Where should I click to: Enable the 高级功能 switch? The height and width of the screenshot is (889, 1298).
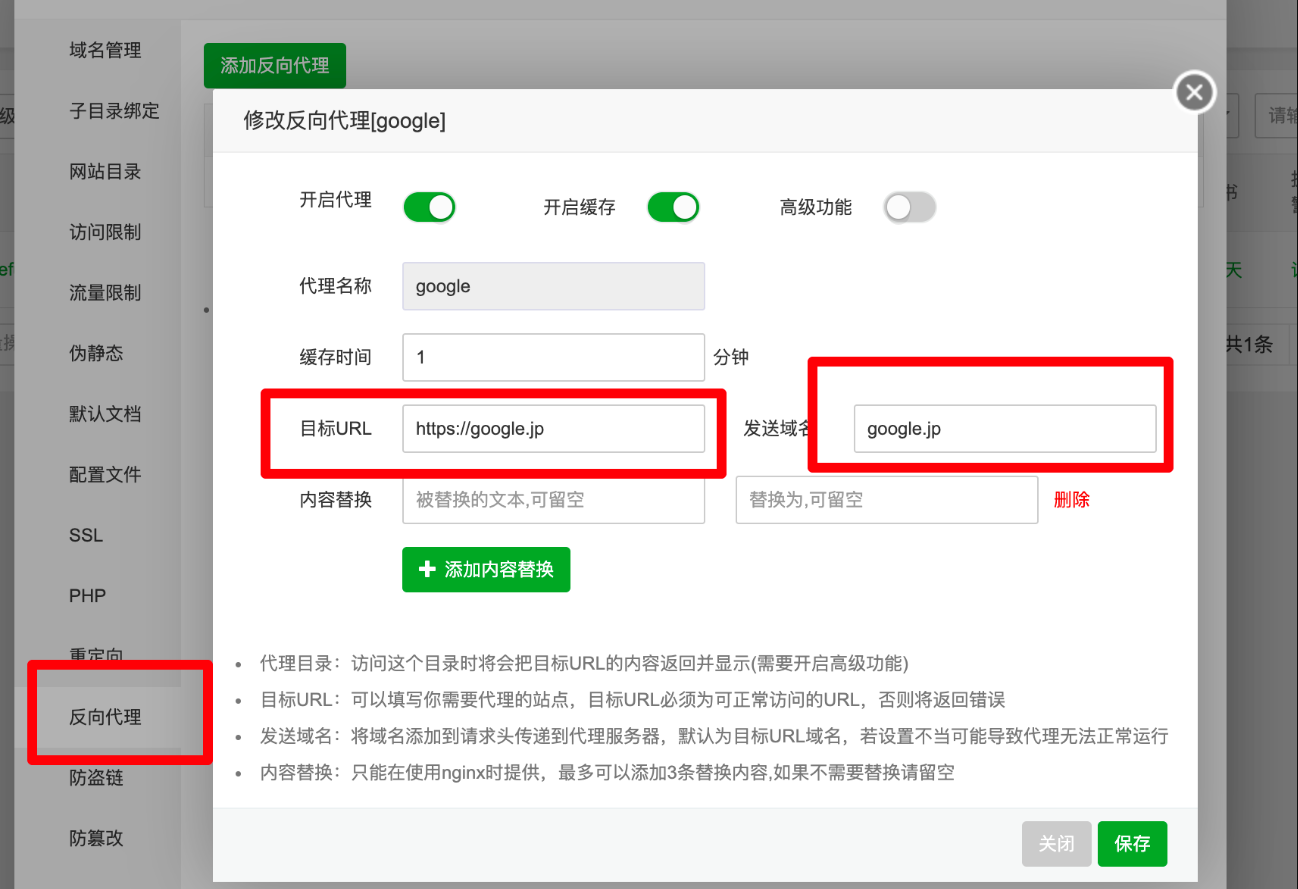pos(909,208)
